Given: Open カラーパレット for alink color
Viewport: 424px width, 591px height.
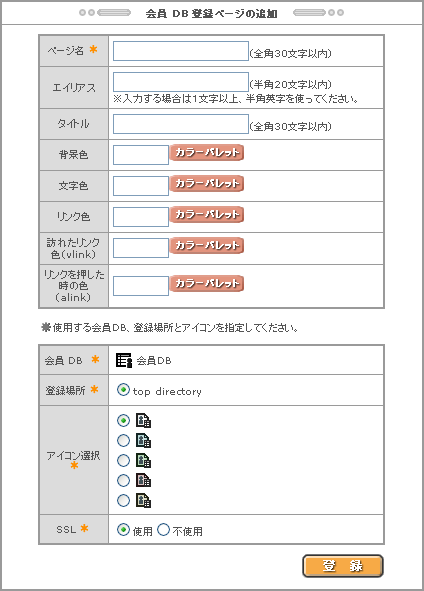Looking at the screenshot, I should click(x=207, y=283).
